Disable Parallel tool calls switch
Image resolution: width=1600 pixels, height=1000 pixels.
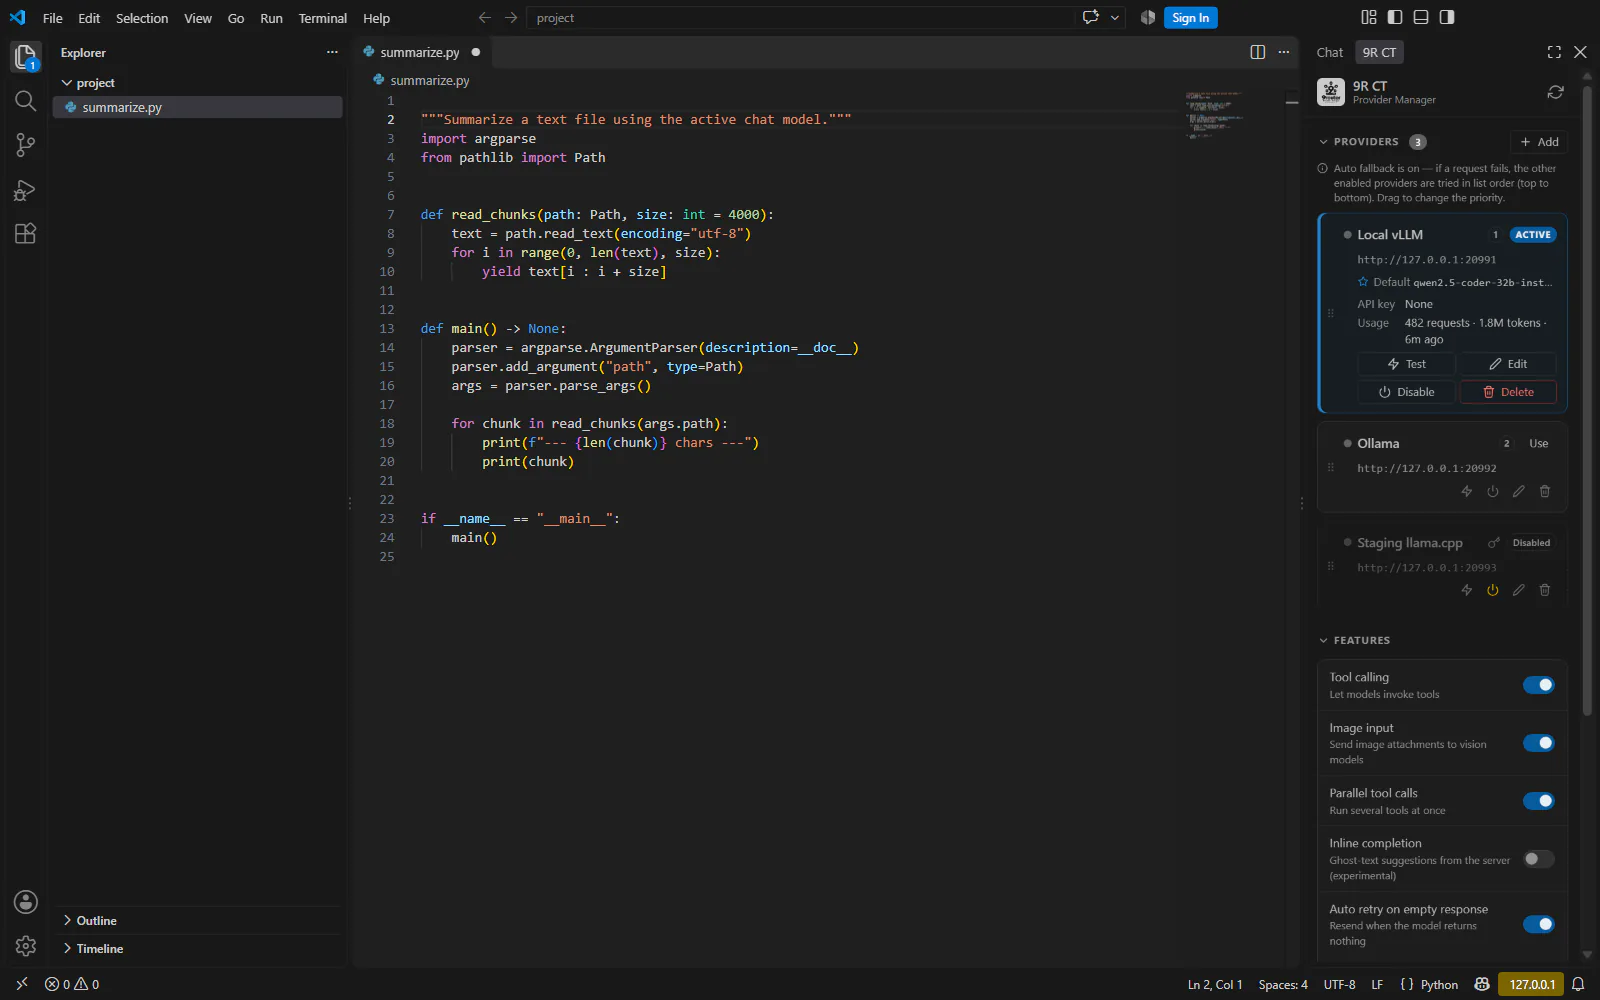click(x=1539, y=801)
